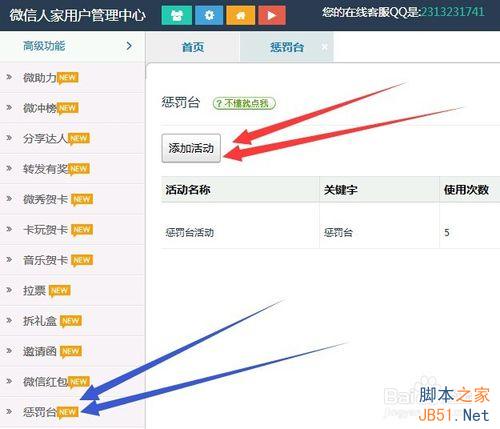Click the double-arrow icon beside 卡玩贺卡

point(9,229)
